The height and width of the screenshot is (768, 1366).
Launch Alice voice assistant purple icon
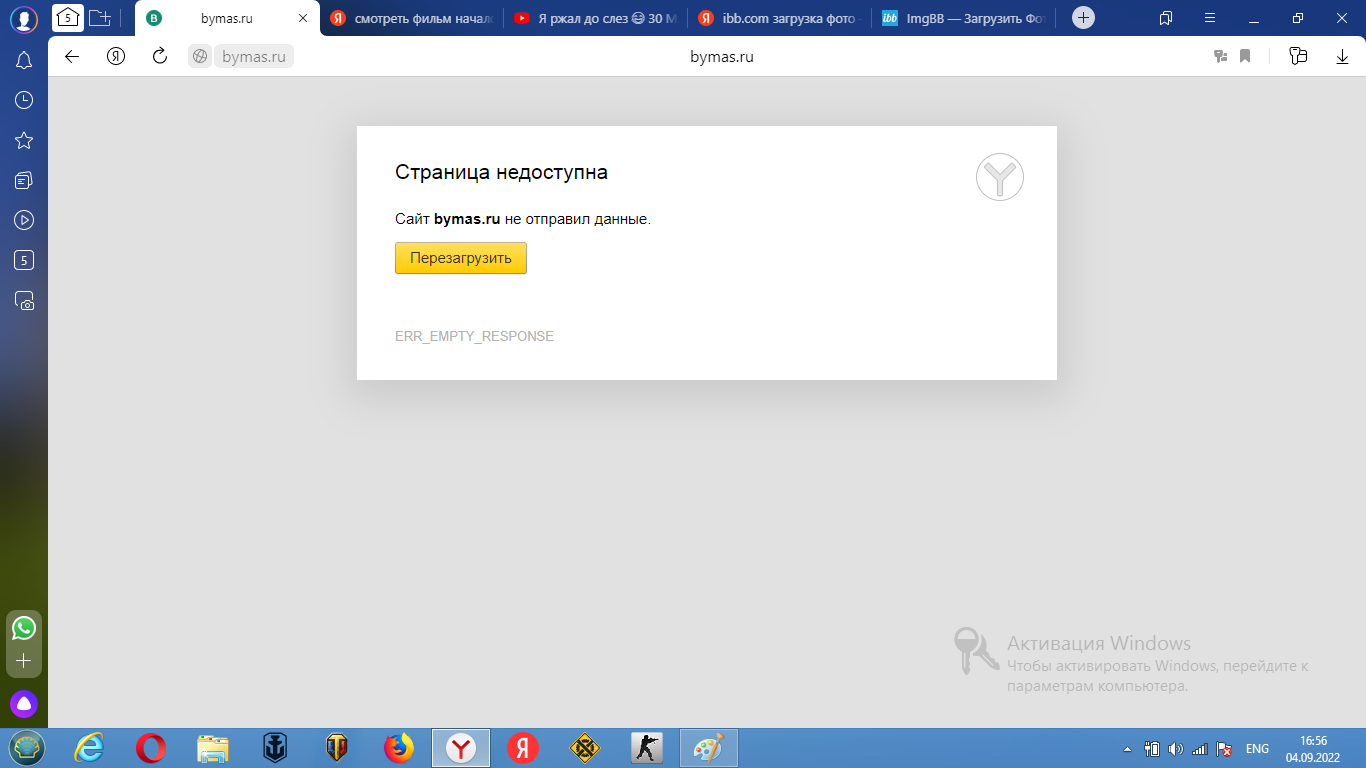(x=24, y=704)
